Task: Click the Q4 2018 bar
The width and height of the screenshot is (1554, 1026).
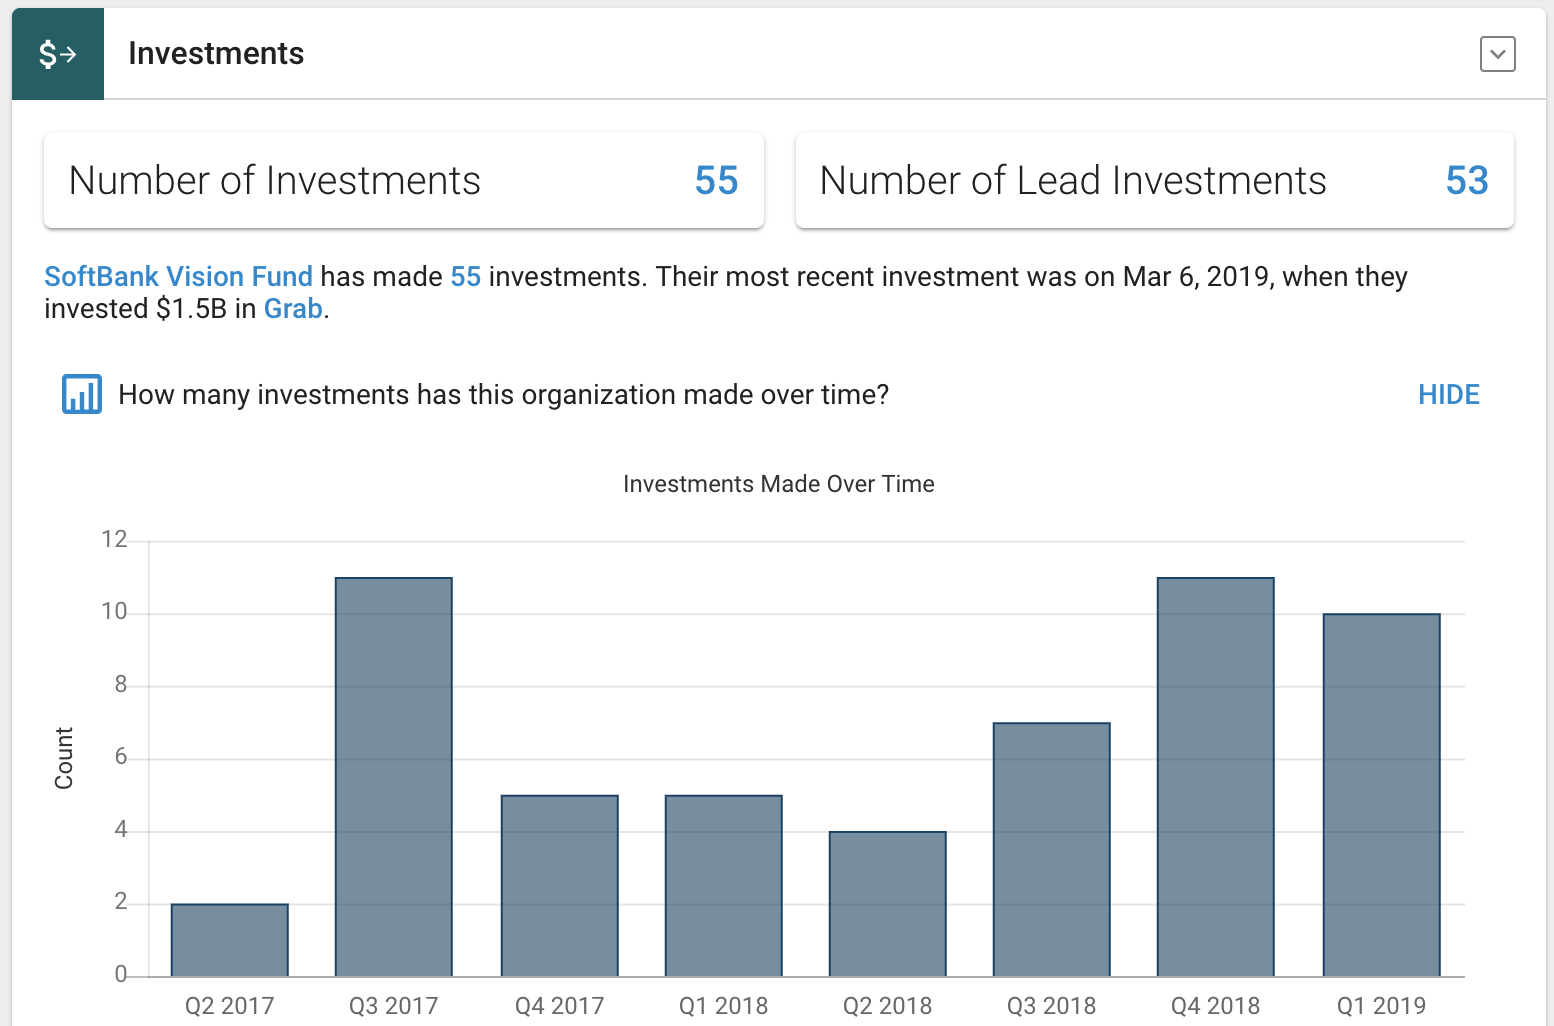Action: coord(1216,777)
